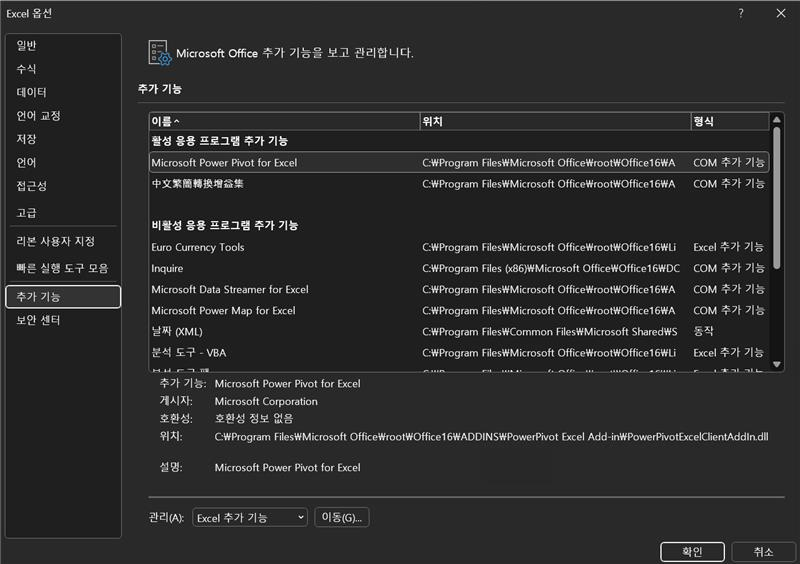800x564 pixels.
Task: Select the 추가 기능 sidebar item
Action: click(63, 297)
